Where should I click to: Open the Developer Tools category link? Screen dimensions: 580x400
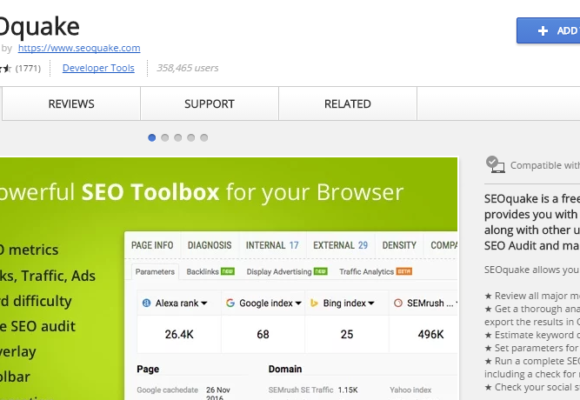(x=98, y=68)
